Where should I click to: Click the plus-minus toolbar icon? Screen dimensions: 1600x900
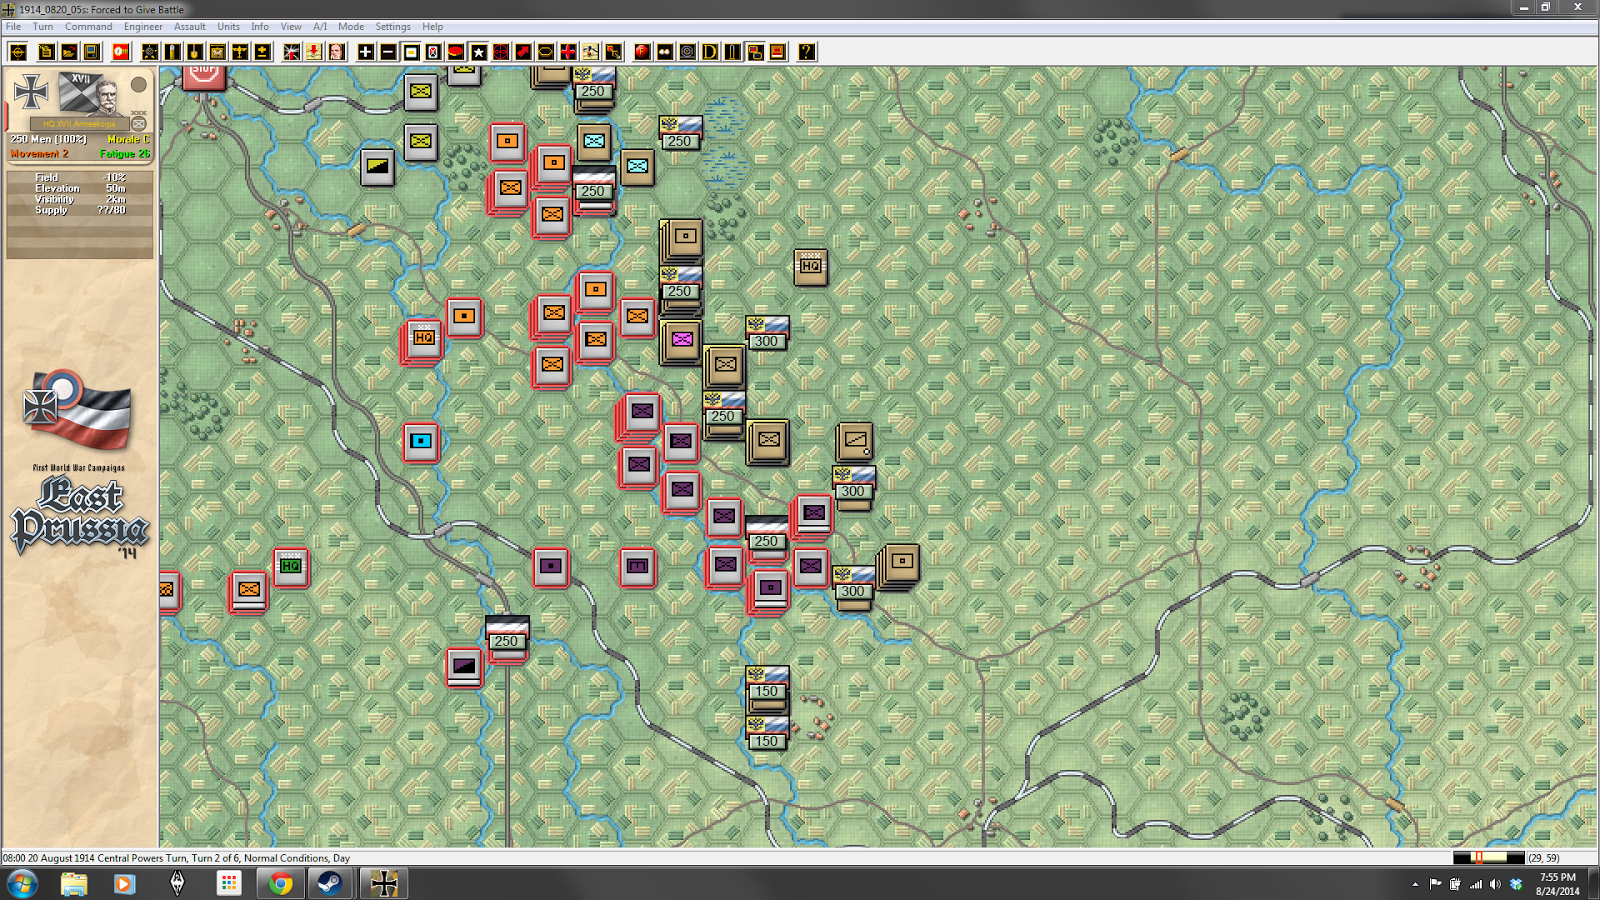(262, 52)
